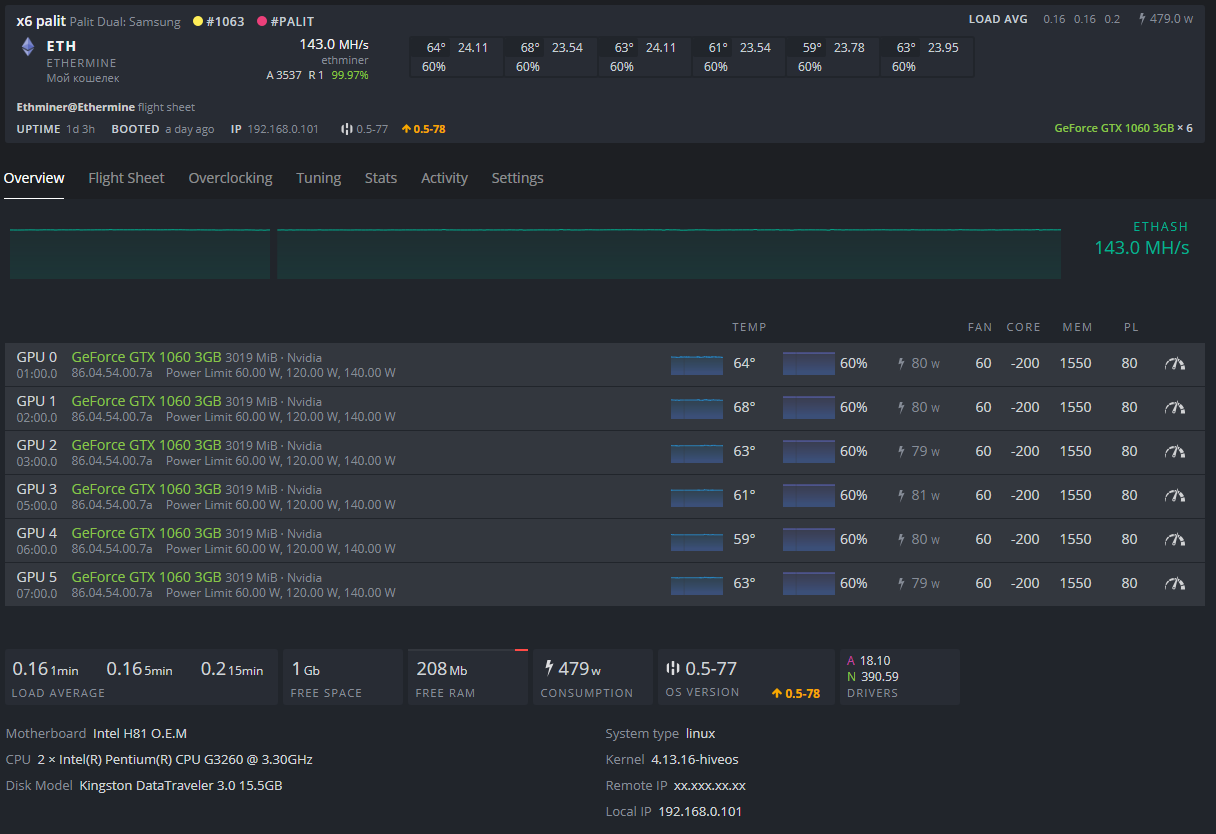
Task: Click the GeForce GTX 1060 3GB name in GPU 0 row
Action: tap(146, 357)
